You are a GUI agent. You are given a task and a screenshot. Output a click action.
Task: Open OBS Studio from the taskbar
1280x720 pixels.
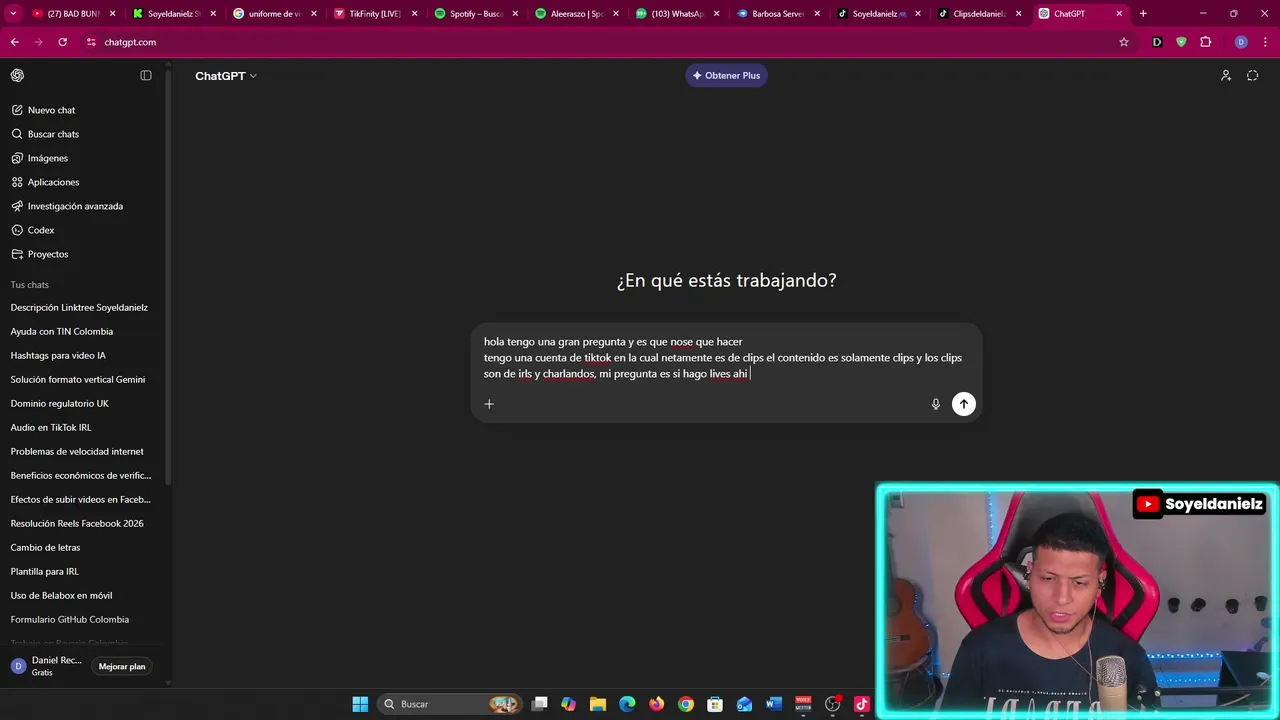833,704
